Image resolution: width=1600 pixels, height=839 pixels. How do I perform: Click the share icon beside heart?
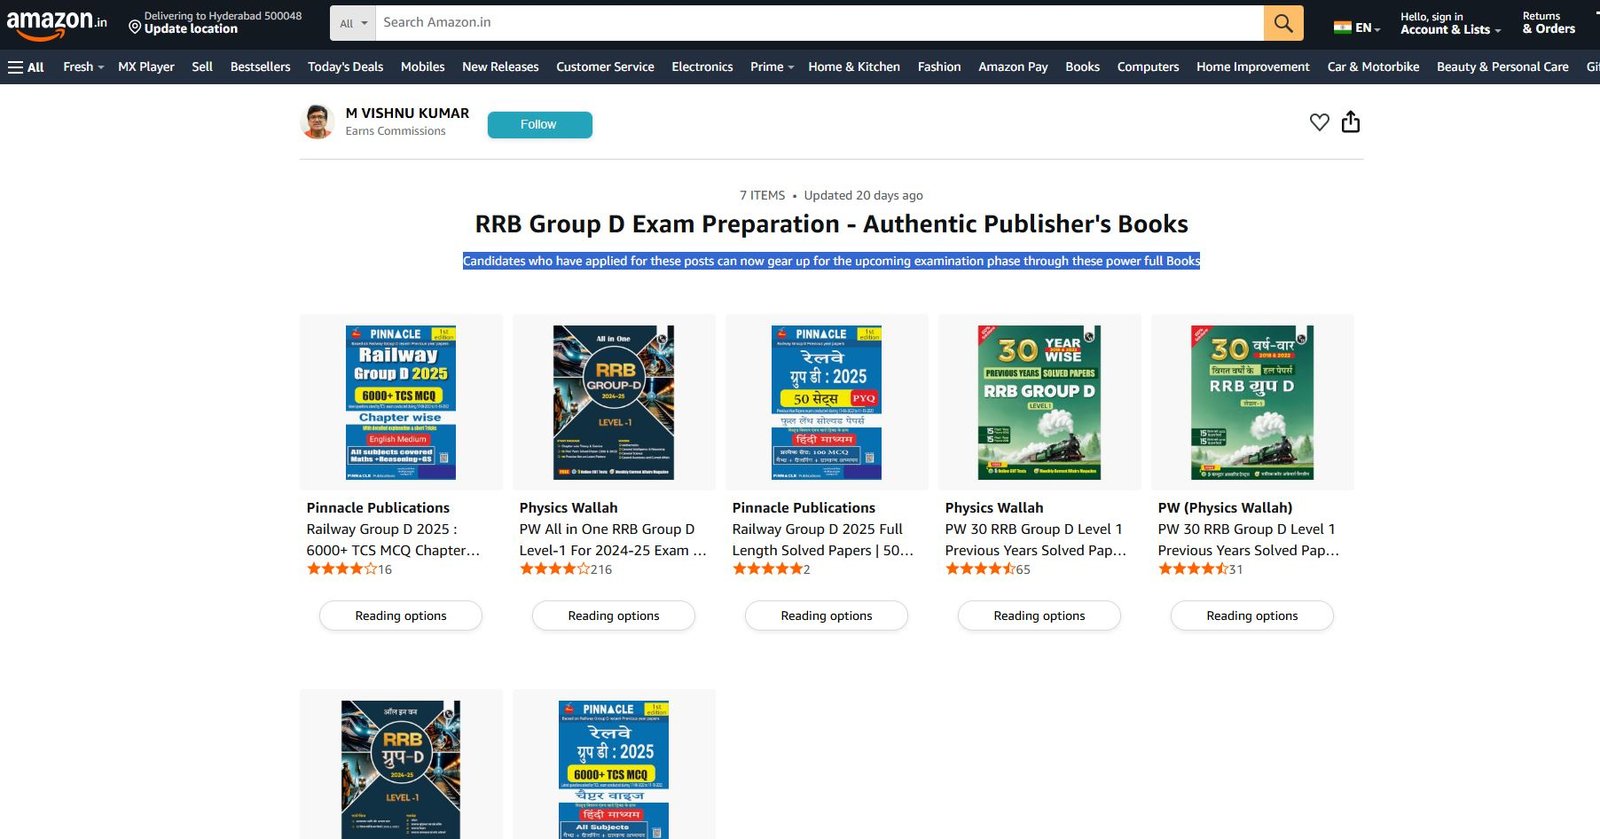coord(1350,122)
